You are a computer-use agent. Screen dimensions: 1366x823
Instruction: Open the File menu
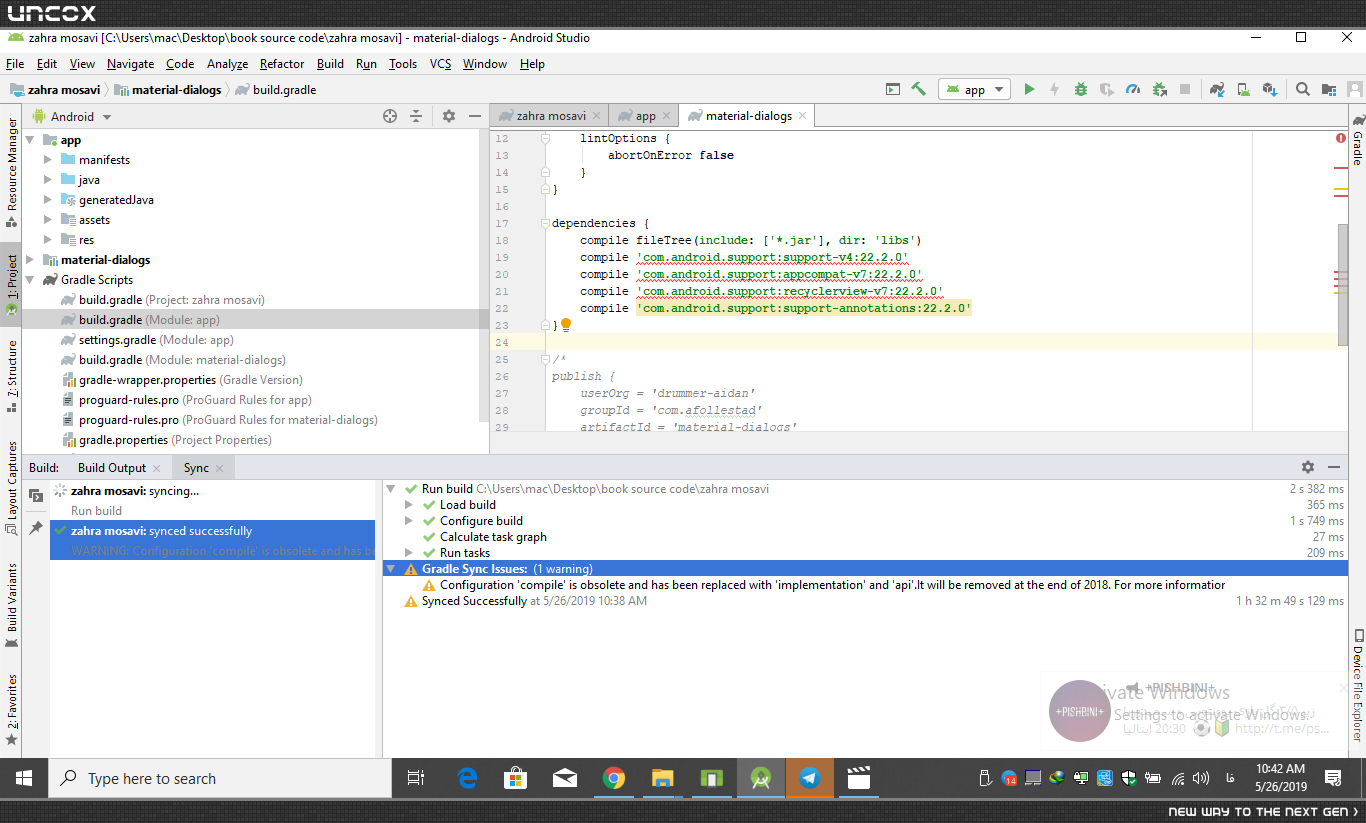[15, 64]
